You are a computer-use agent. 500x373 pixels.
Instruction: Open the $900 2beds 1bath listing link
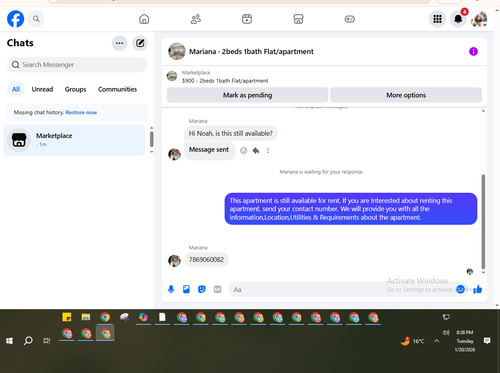[x=225, y=81]
